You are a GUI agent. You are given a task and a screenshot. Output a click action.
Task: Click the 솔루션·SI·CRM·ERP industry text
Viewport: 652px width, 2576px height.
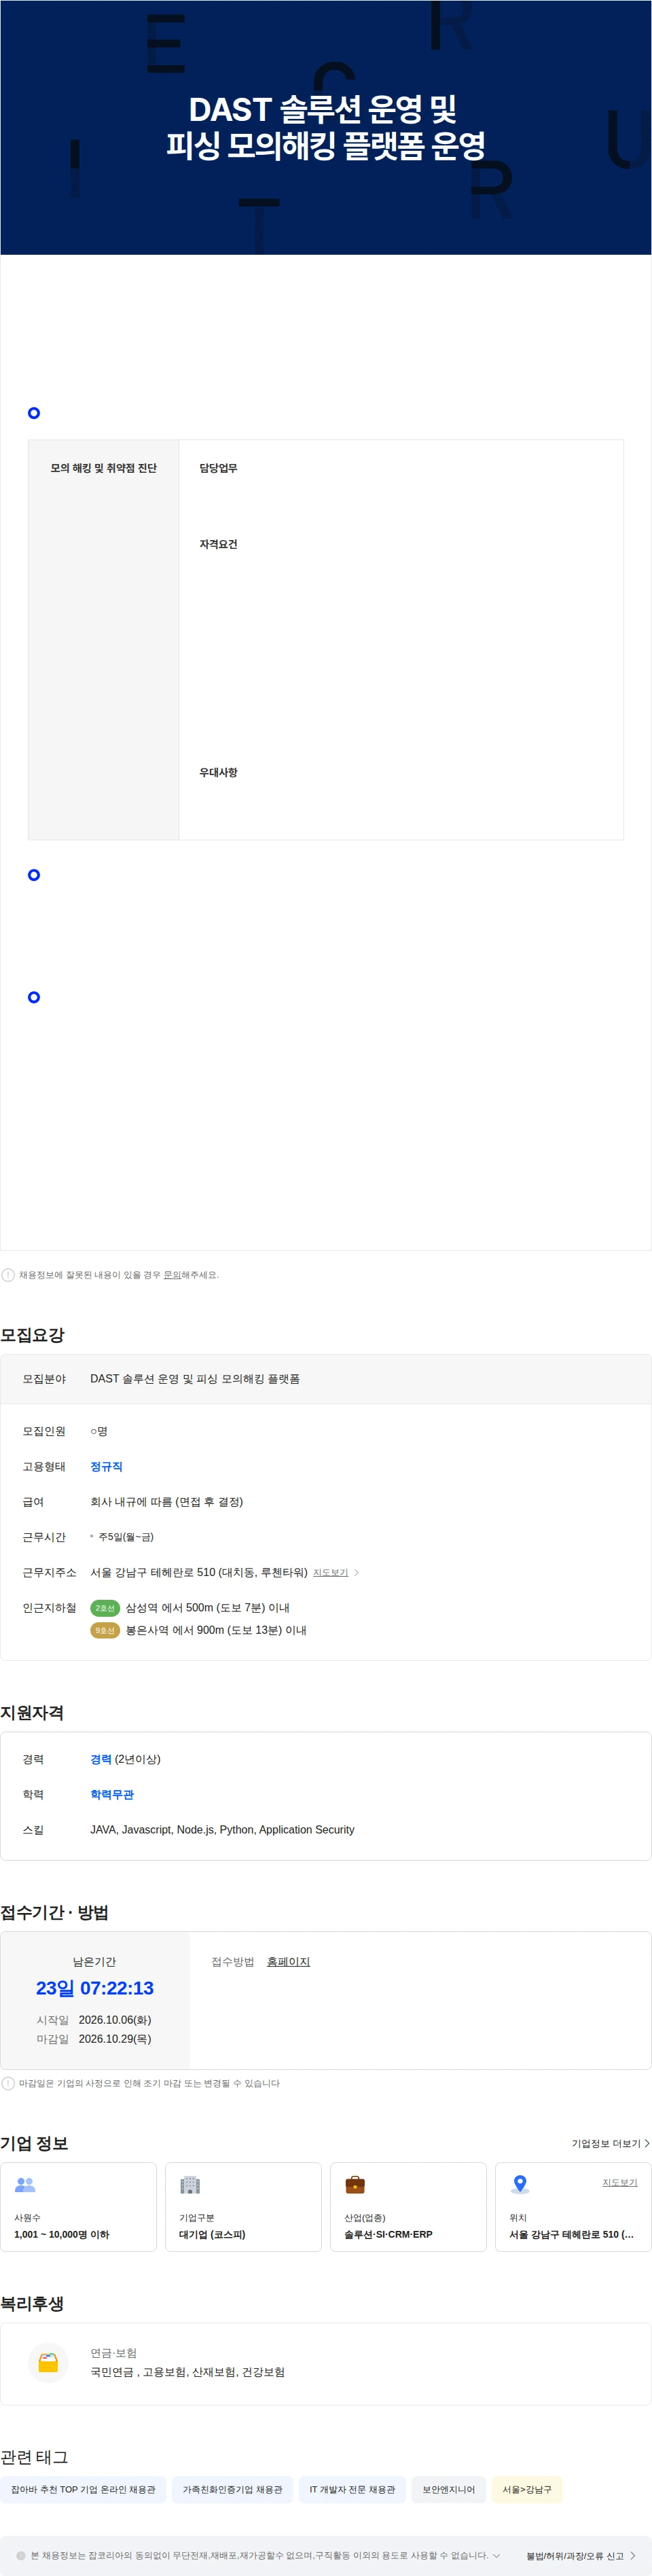pos(388,2234)
